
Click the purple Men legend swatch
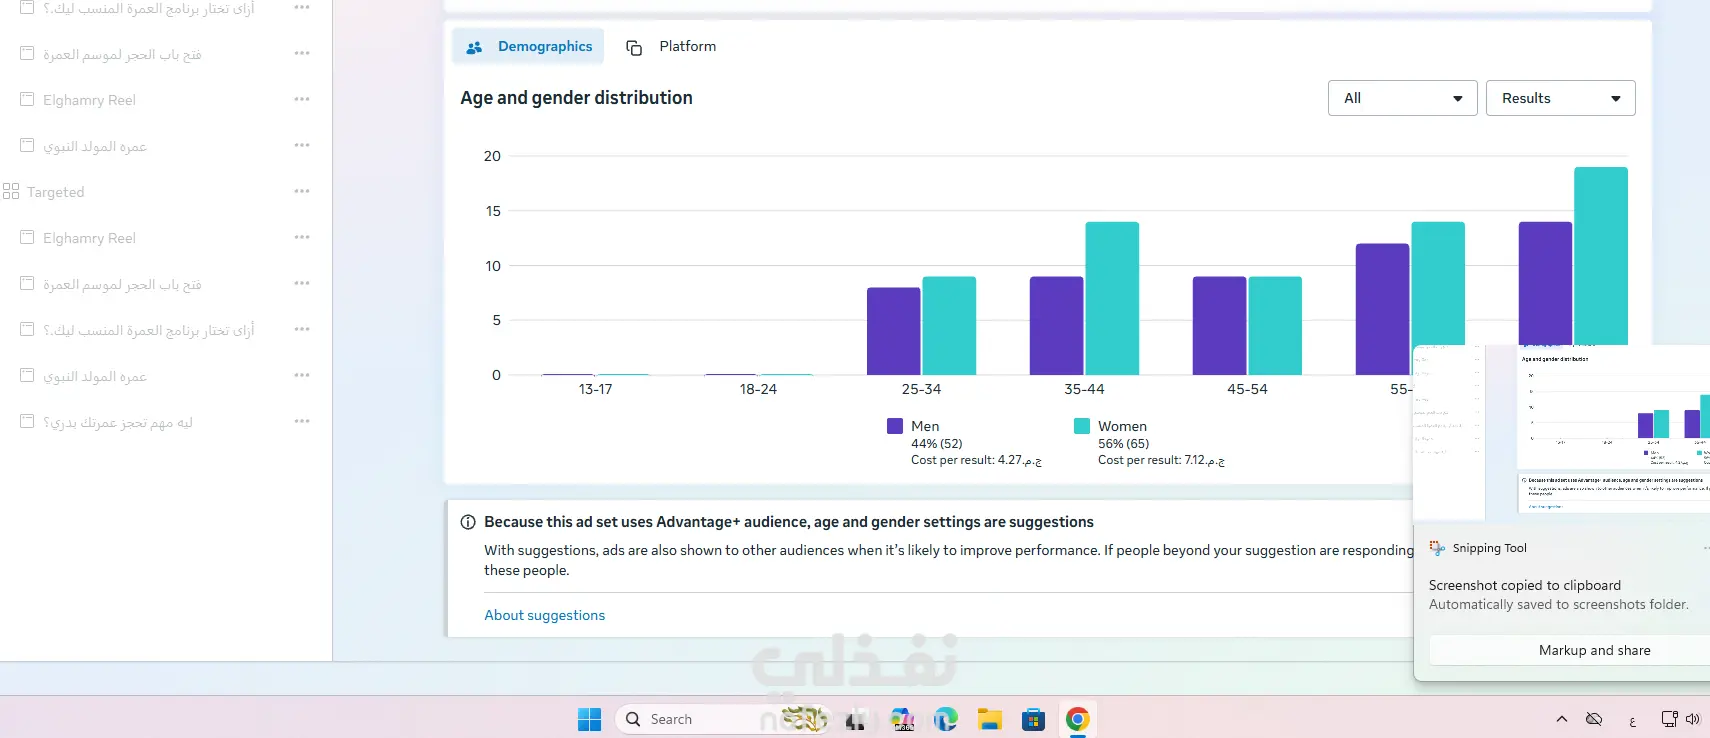[x=895, y=426]
